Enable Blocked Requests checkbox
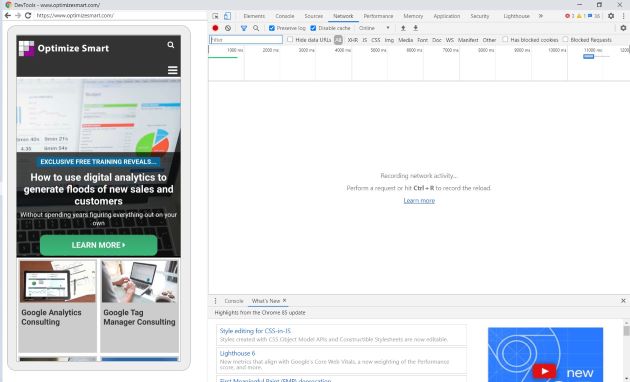Viewport: 630px width, 382px height. (x=565, y=40)
